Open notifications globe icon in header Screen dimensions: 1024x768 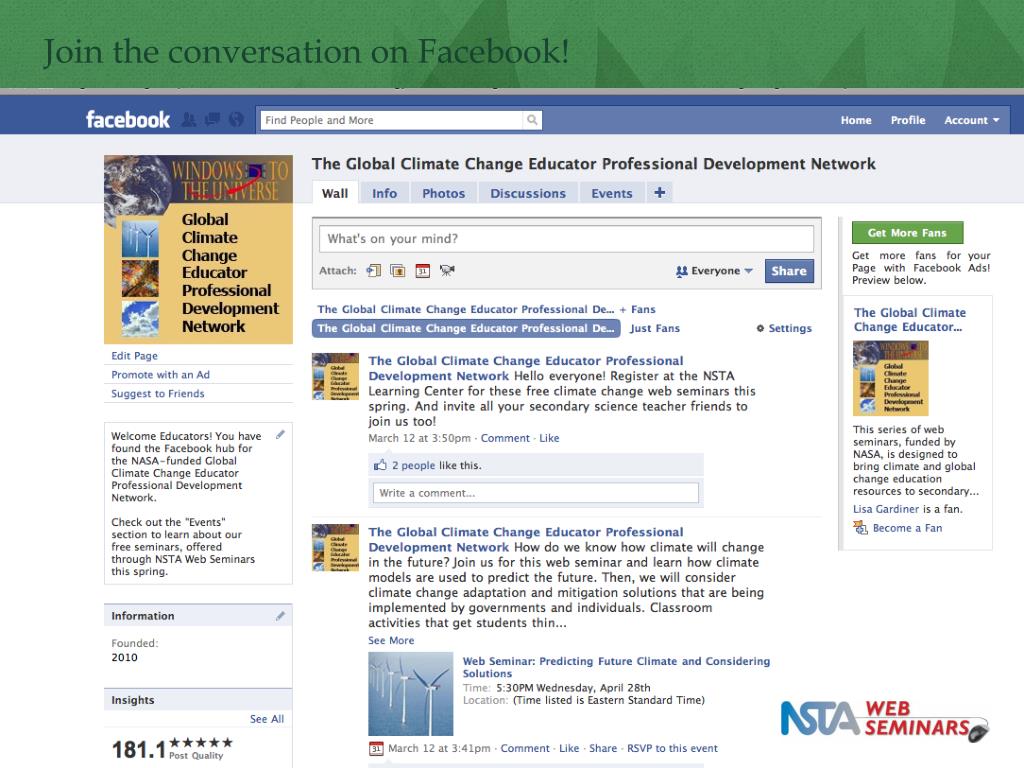coord(236,120)
